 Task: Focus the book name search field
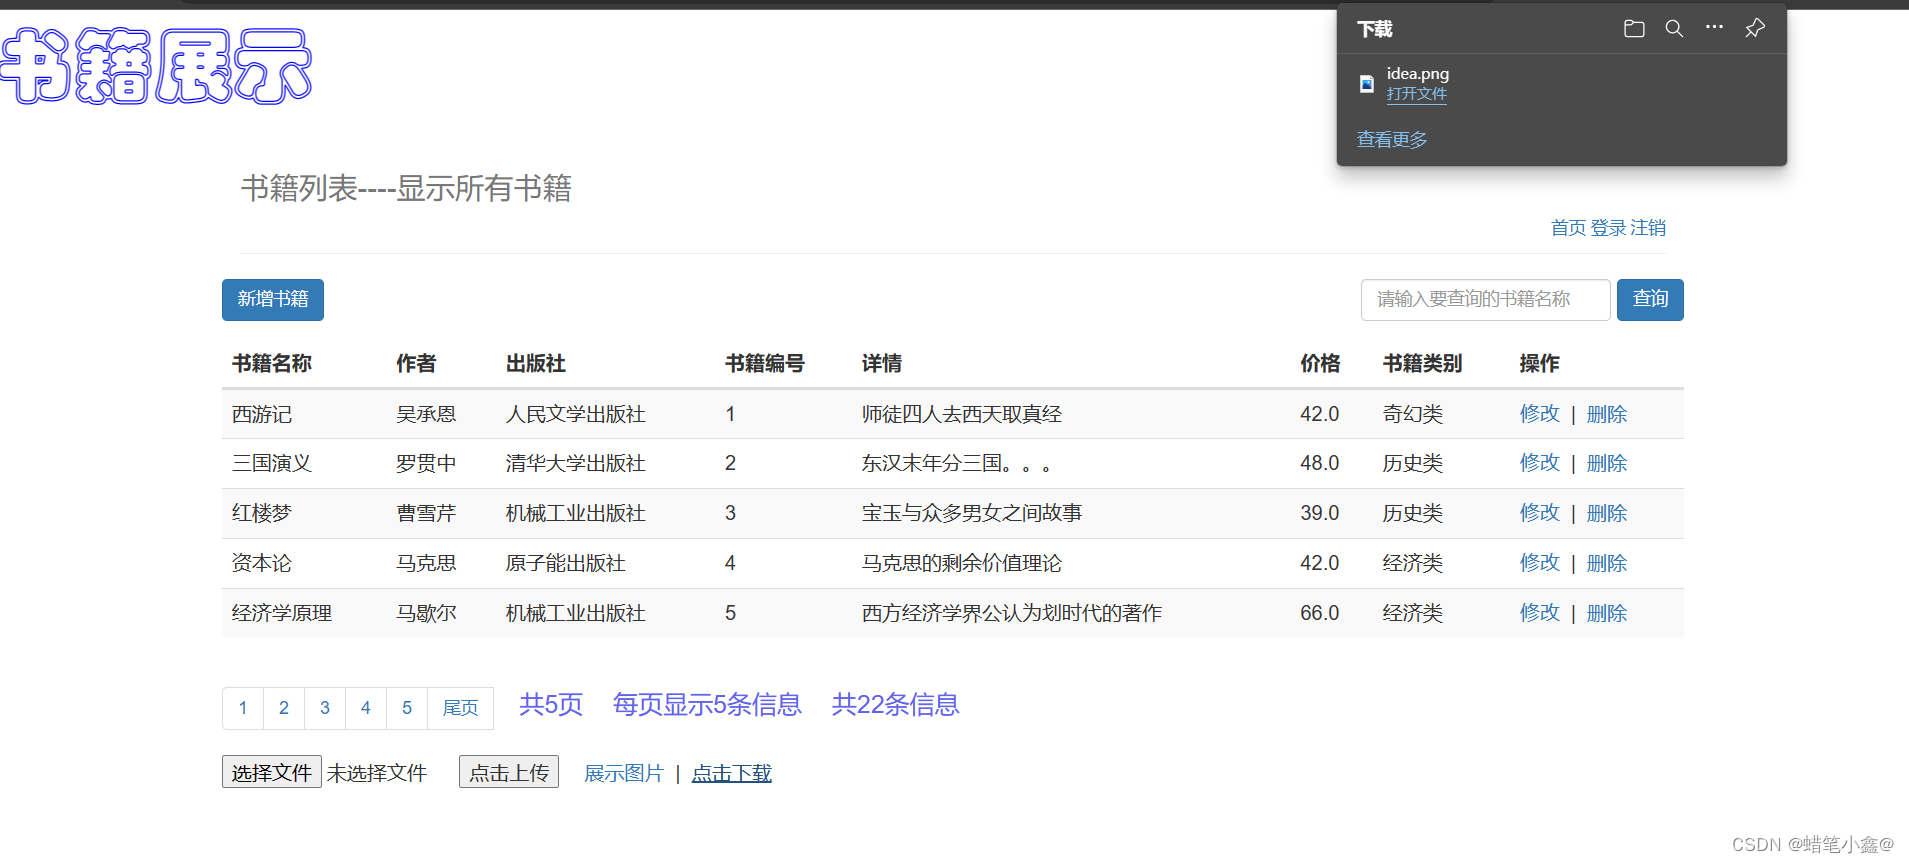tap(1485, 300)
